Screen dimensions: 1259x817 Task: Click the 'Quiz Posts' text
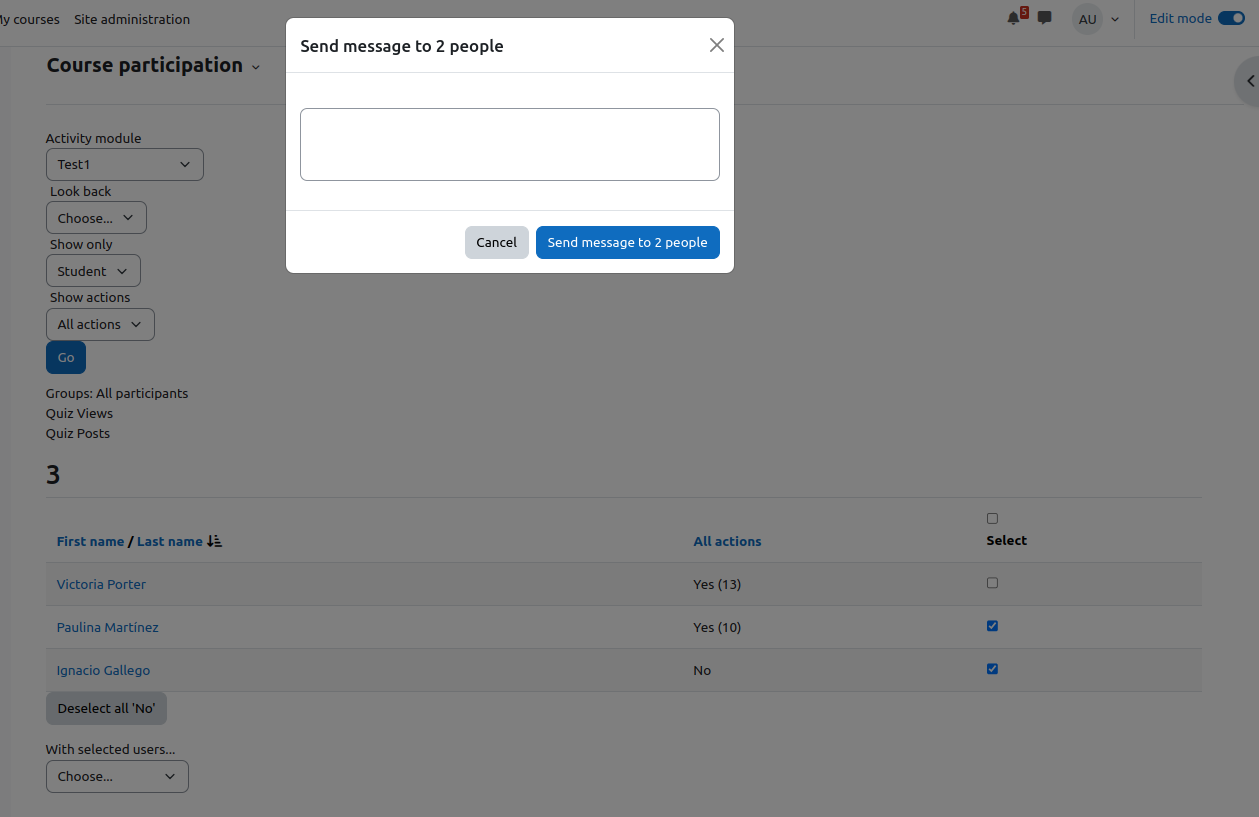click(78, 433)
